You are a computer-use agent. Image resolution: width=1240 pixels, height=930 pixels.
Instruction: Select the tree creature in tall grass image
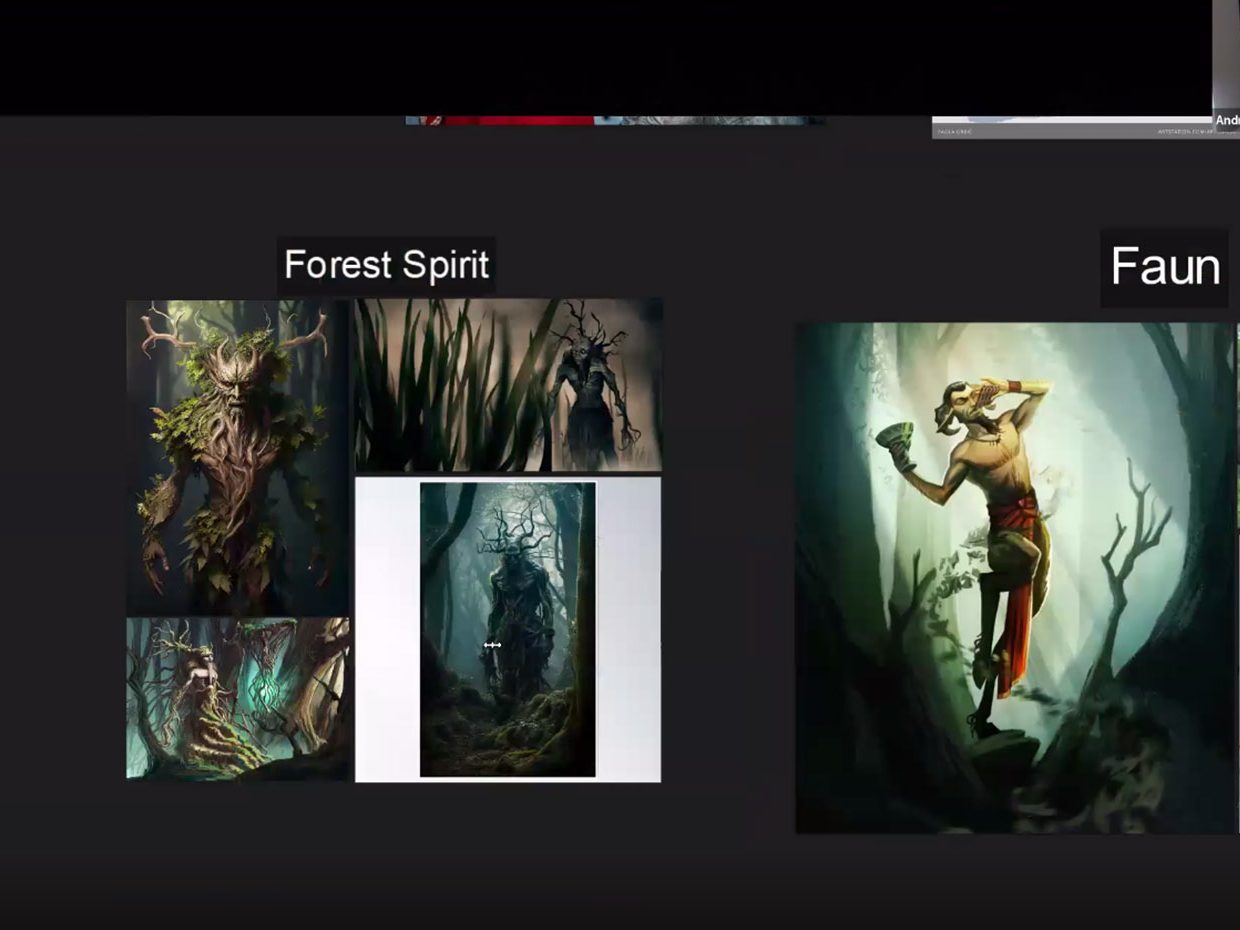(x=508, y=384)
